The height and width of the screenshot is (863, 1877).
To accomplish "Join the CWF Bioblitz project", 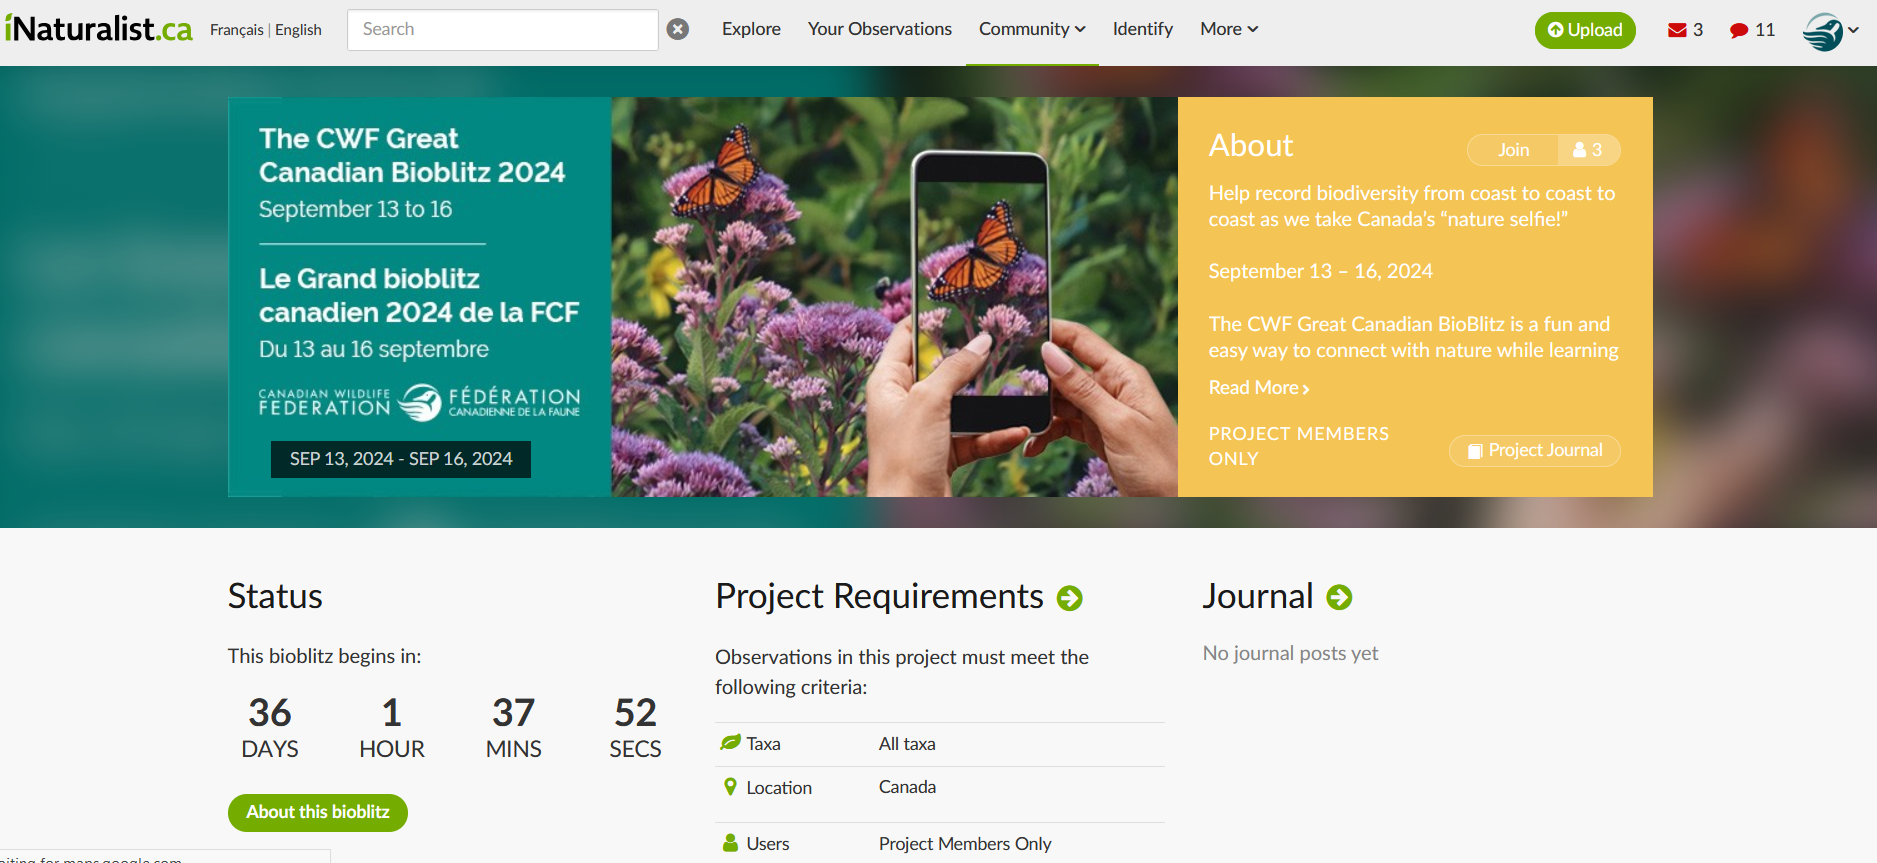I will click(x=1513, y=150).
